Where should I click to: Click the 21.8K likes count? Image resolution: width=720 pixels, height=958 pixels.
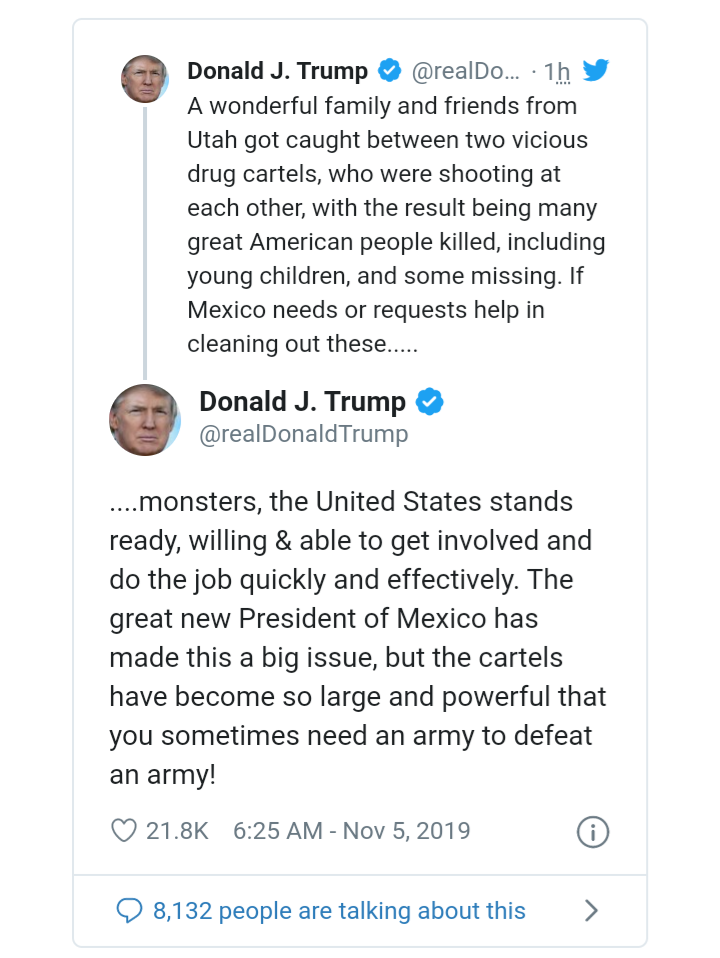click(177, 831)
